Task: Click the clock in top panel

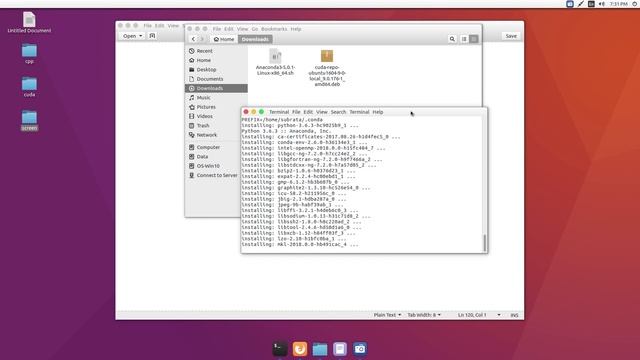Action: (x=619, y=4)
